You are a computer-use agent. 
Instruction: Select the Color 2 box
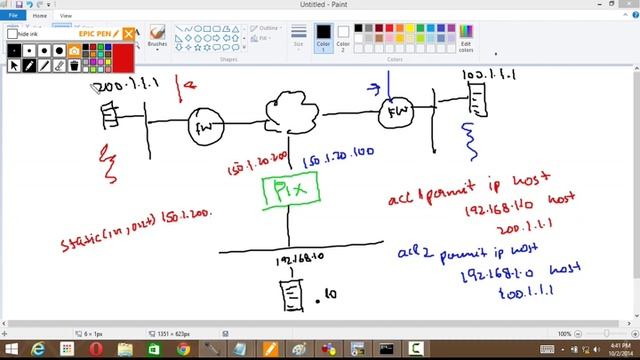click(343, 38)
